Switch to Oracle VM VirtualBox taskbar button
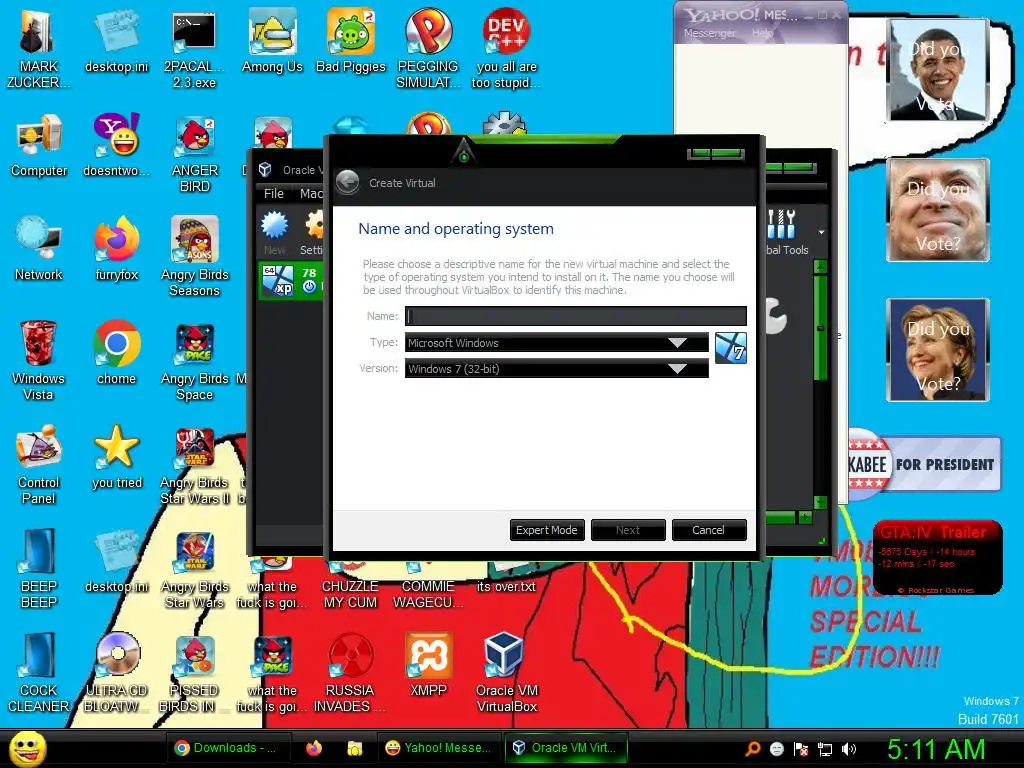1024x768 pixels. [566, 748]
